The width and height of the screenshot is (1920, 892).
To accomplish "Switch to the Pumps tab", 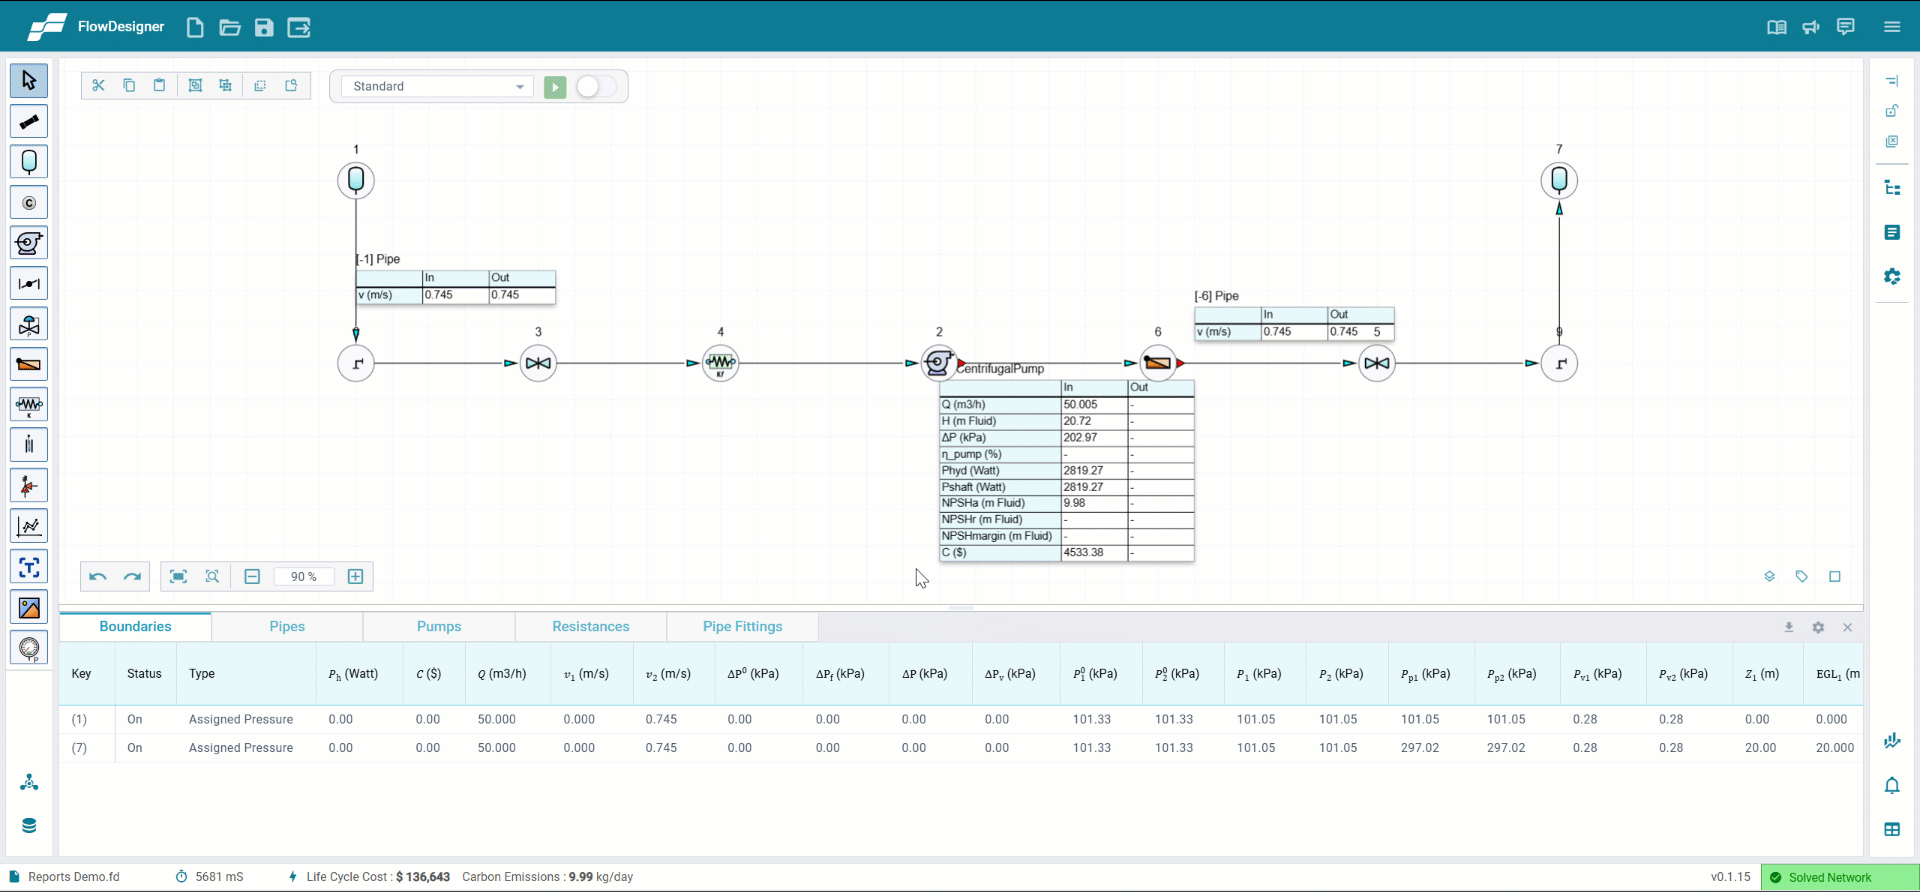I will pos(439,627).
